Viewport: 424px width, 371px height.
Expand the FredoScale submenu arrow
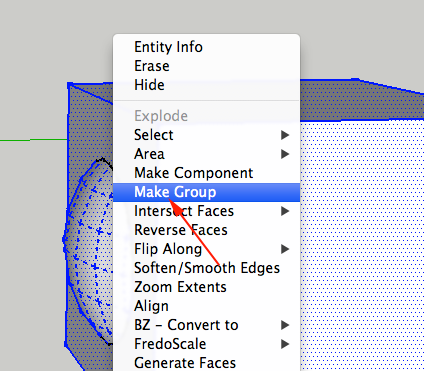285,344
